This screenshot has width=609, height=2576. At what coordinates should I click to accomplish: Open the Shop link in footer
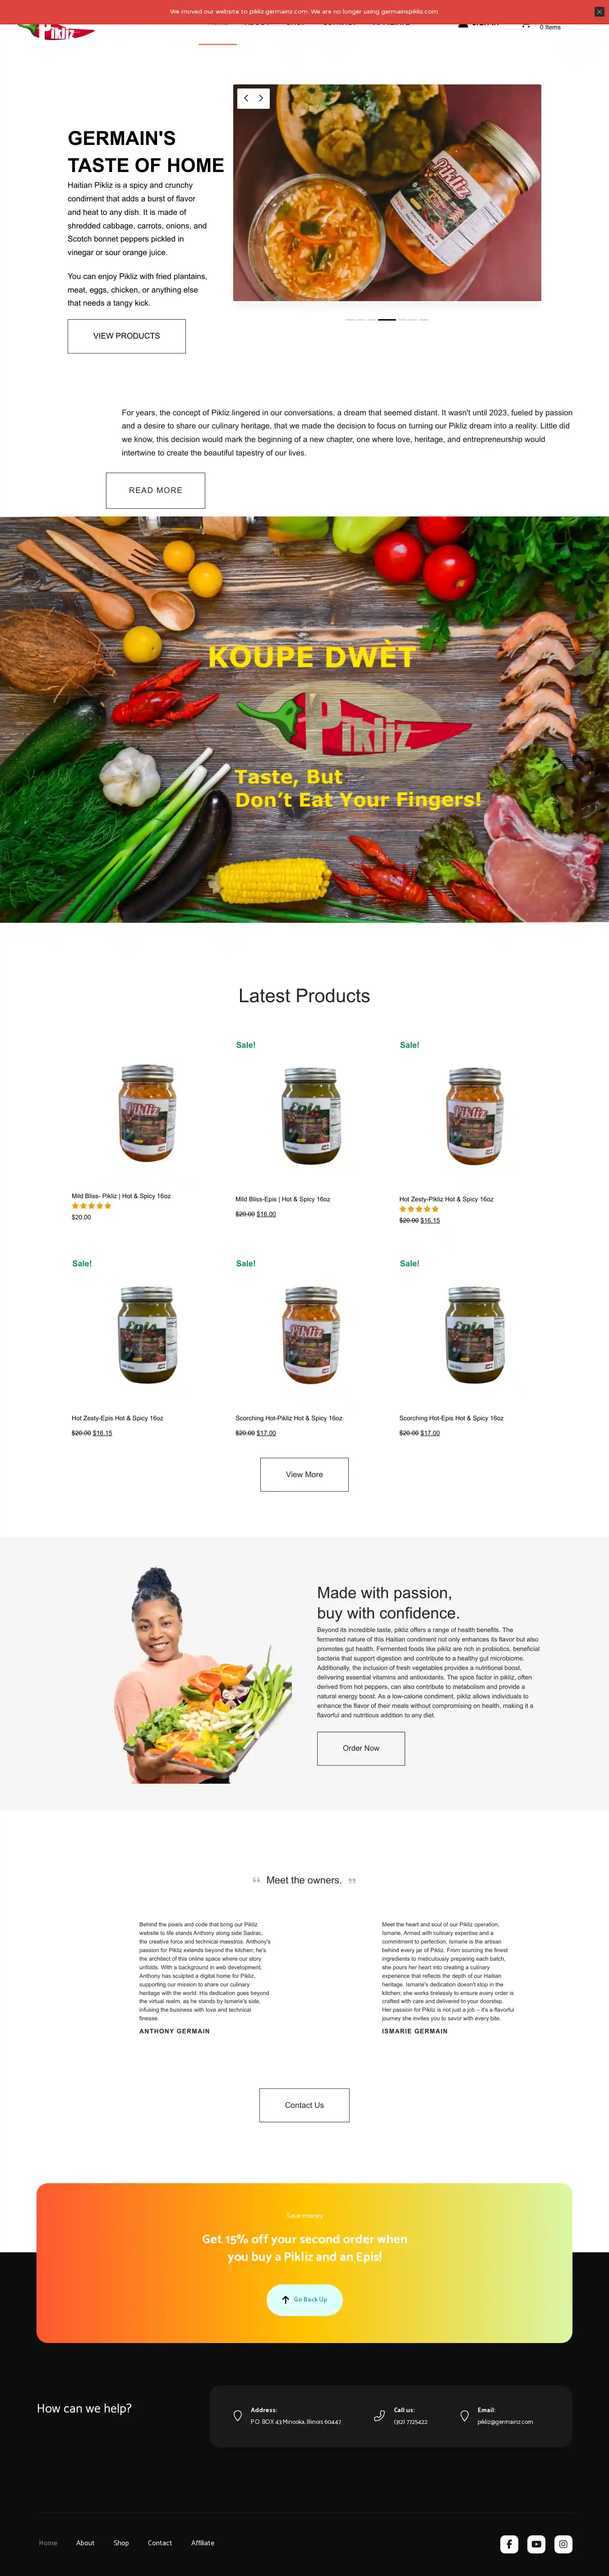pyautogui.click(x=121, y=2543)
